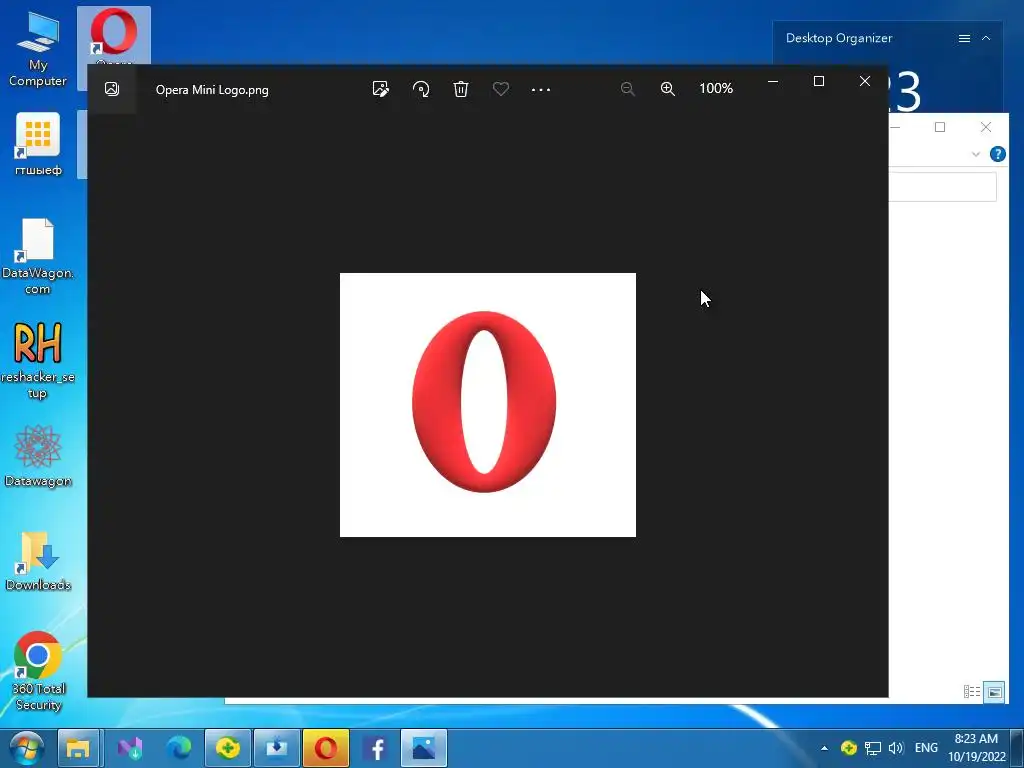Image resolution: width=1024 pixels, height=768 pixels.
Task: Open network status tray icon
Action: pyautogui.click(x=872, y=748)
